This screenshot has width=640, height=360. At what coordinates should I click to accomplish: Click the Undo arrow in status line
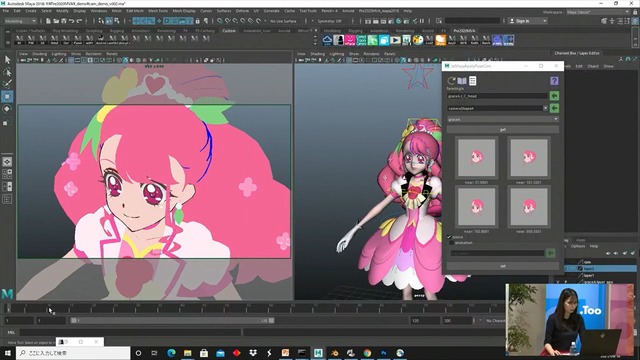coord(71,21)
